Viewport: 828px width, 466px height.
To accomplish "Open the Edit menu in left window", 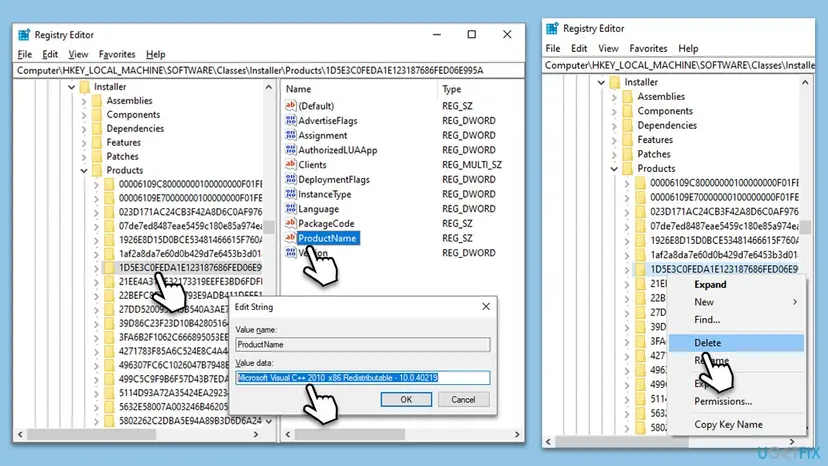I will (50, 54).
